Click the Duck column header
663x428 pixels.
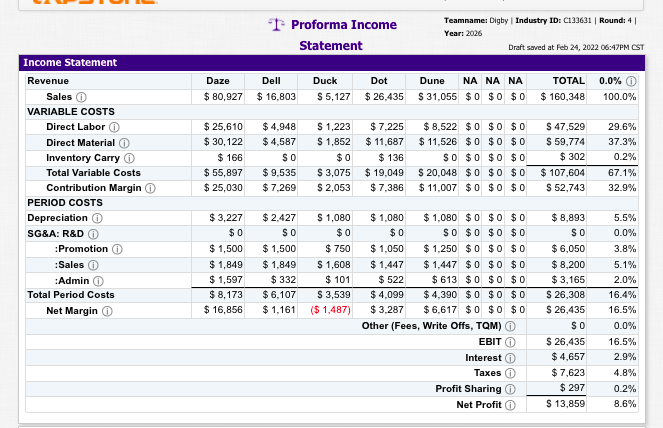325,81
